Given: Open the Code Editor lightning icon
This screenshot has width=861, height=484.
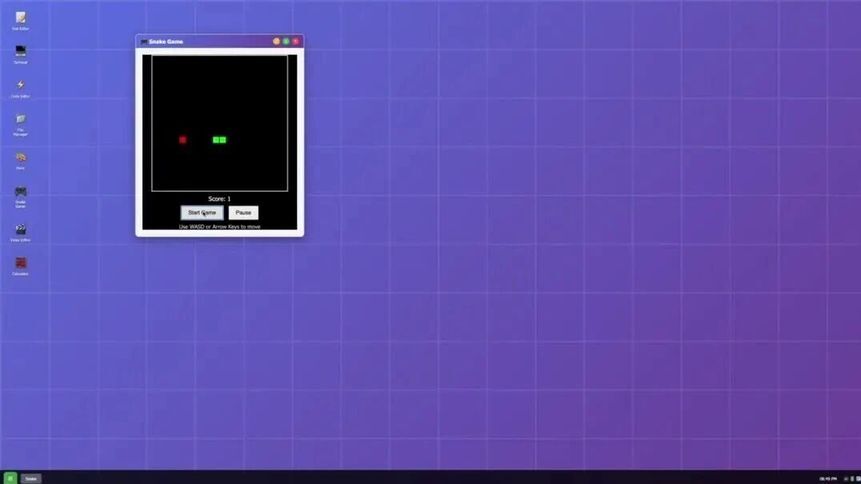Looking at the screenshot, I should click(x=20, y=88).
